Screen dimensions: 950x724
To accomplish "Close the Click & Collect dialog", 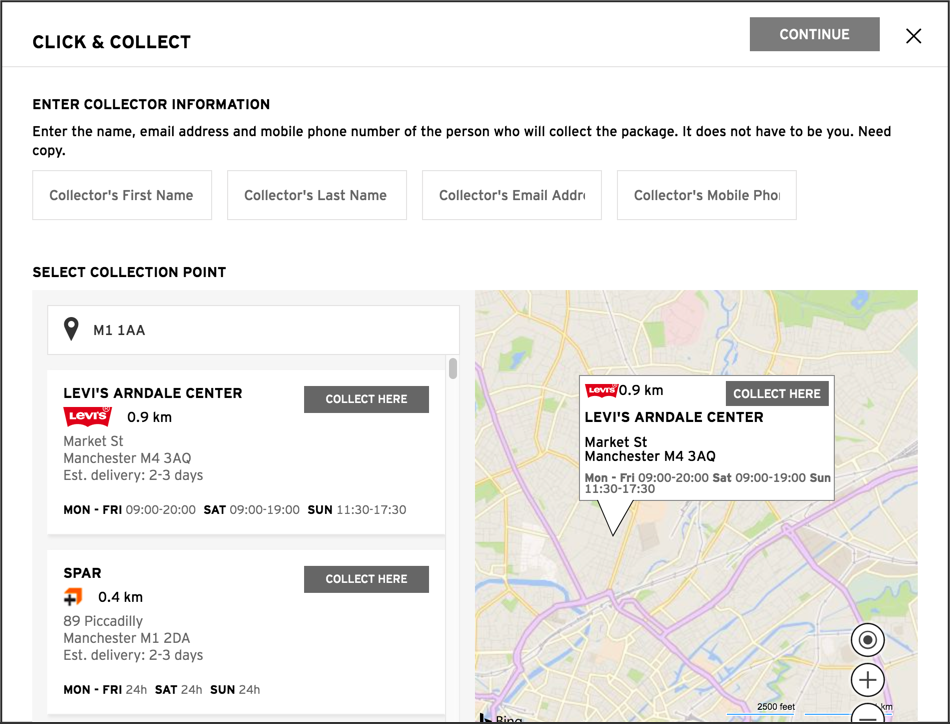I will pos(914,36).
